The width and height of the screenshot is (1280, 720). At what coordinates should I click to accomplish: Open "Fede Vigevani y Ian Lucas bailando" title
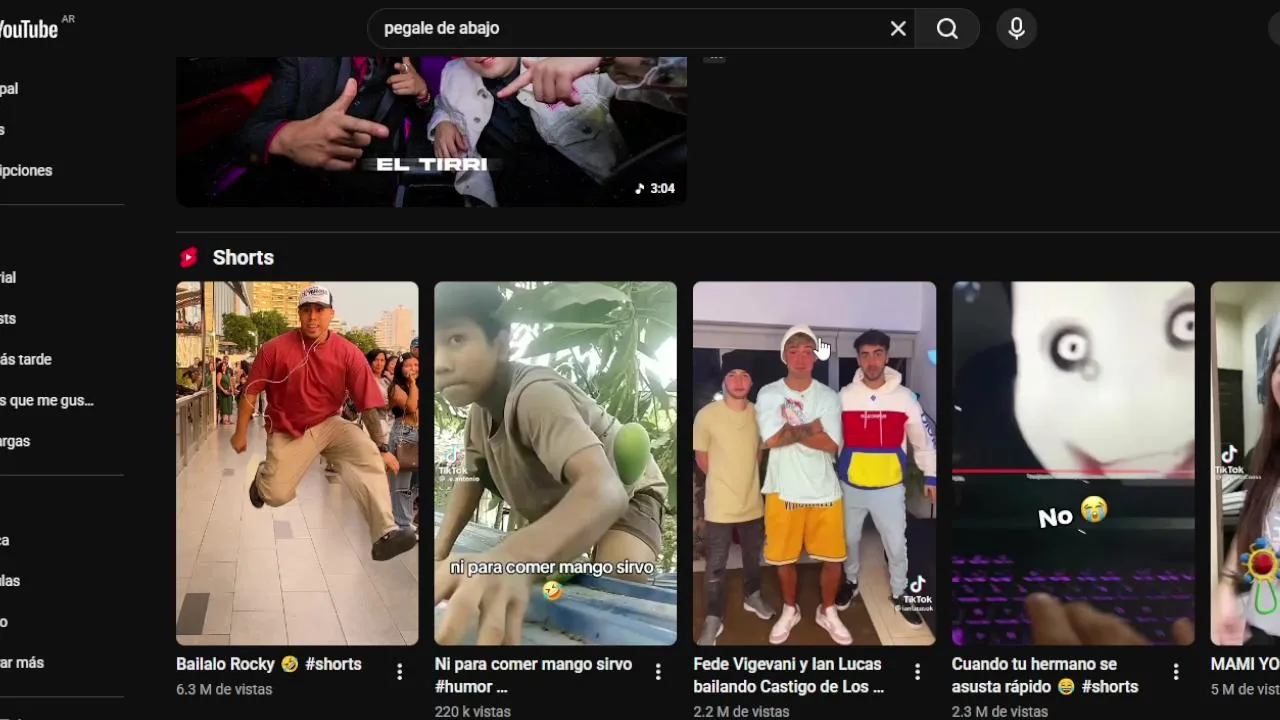coord(789,675)
